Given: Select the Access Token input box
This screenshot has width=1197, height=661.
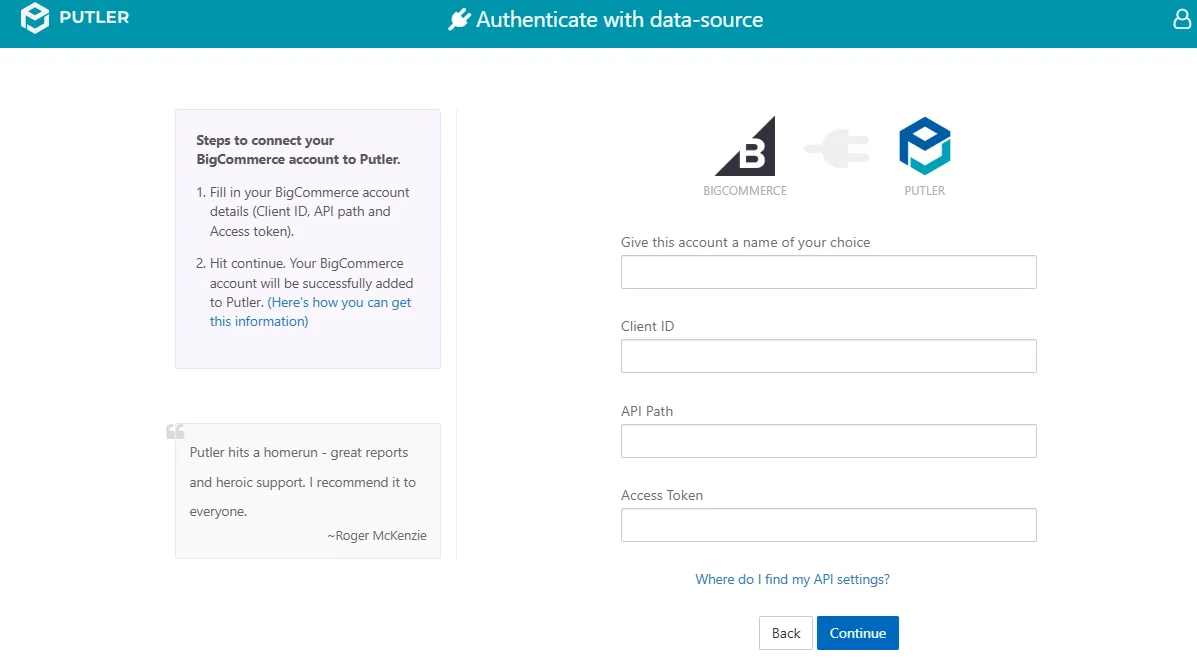Looking at the screenshot, I should (828, 524).
